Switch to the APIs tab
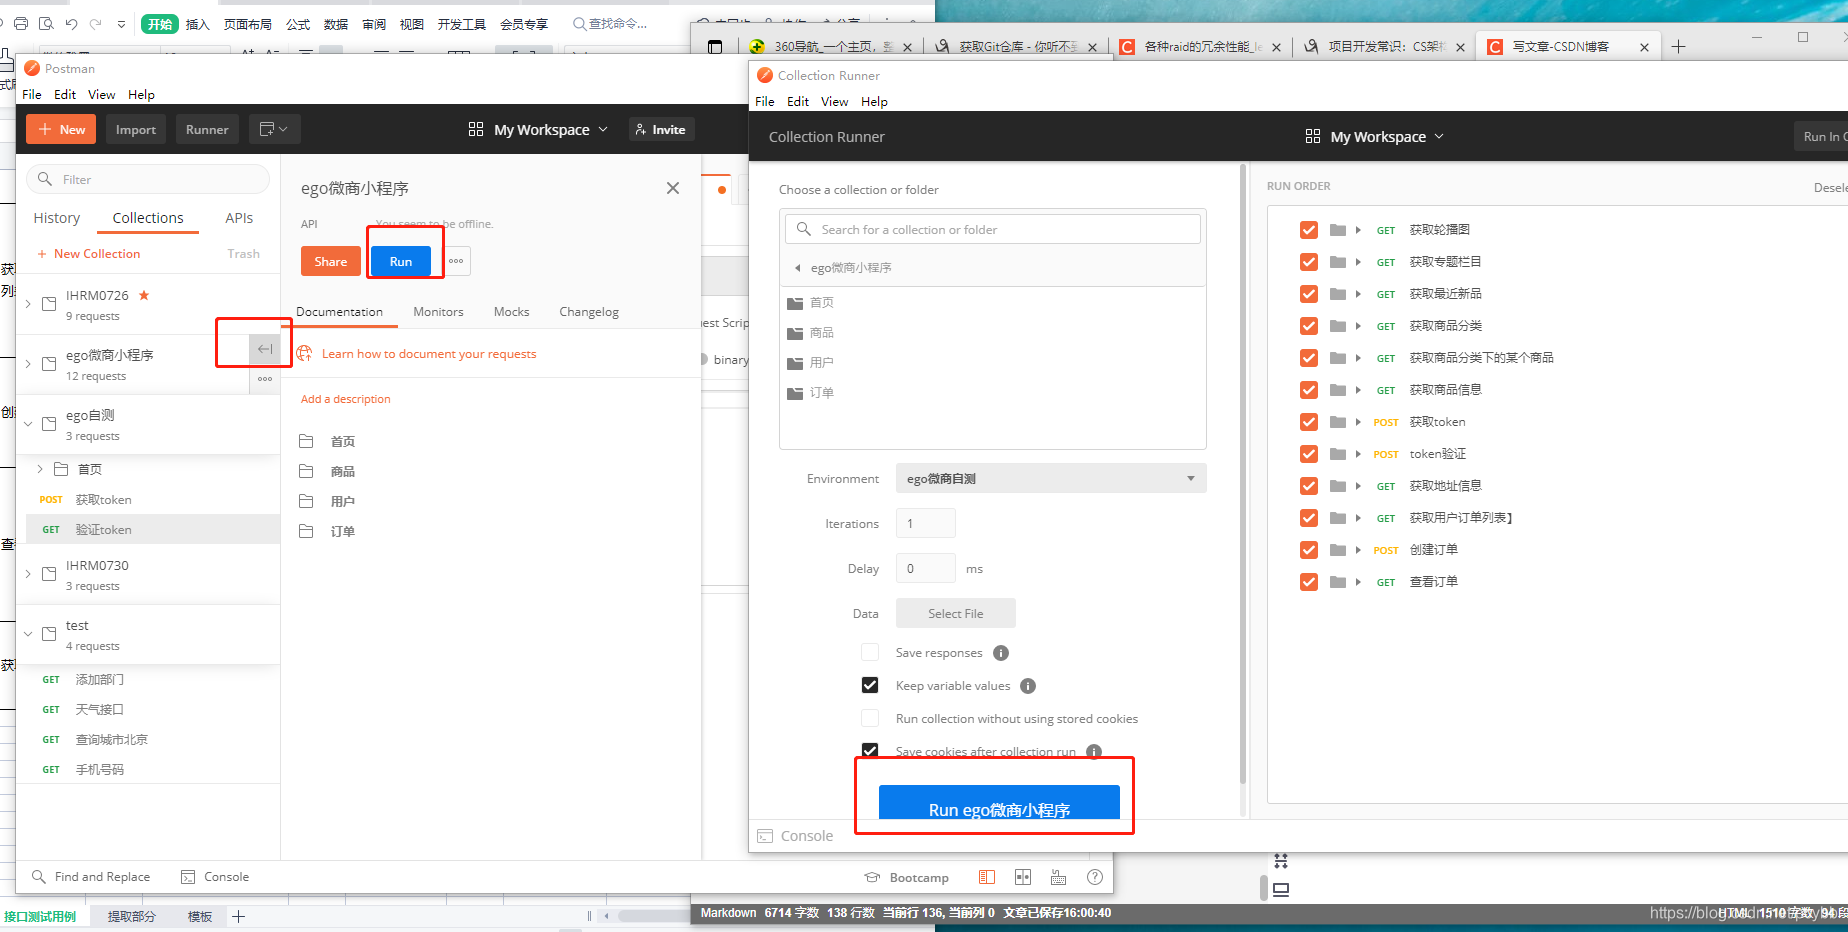The width and height of the screenshot is (1848, 932). (239, 218)
